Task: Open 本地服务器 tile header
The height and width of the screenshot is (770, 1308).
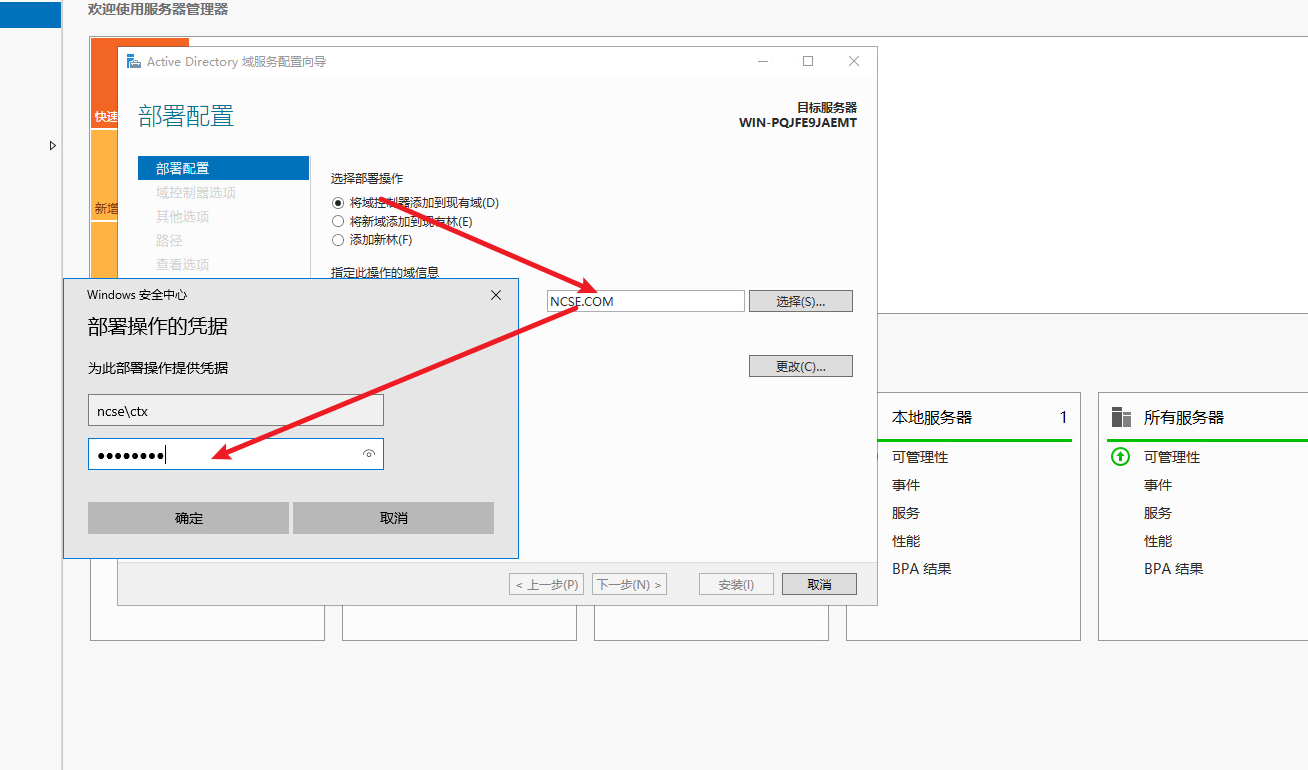Action: tap(932, 418)
